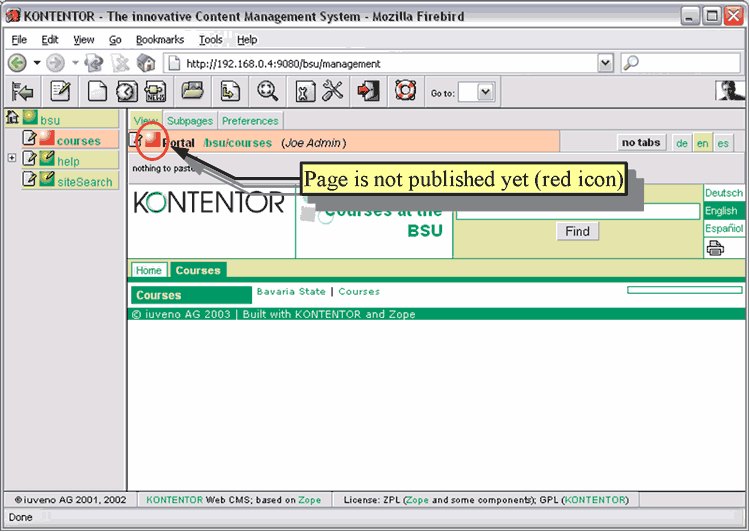Toggle the 'de' language button
750x532 pixels.
682,143
